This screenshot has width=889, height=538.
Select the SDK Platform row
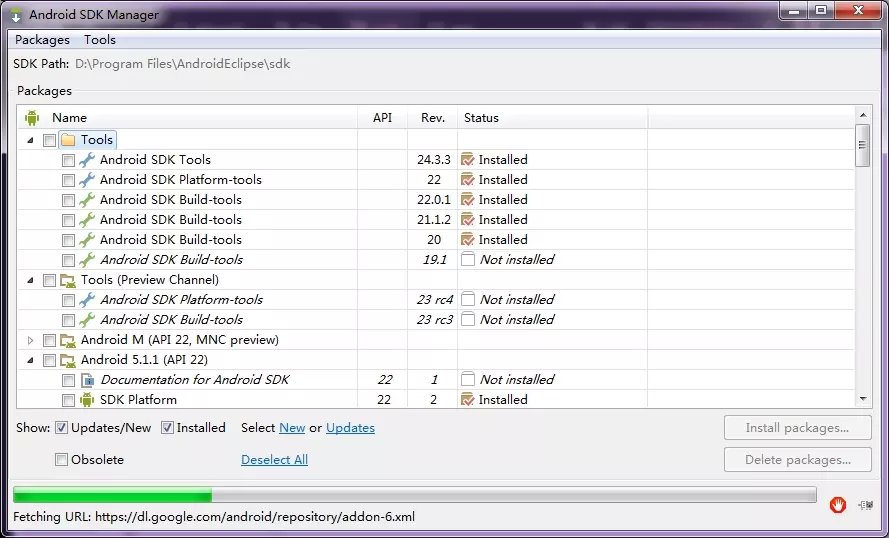coord(435,400)
